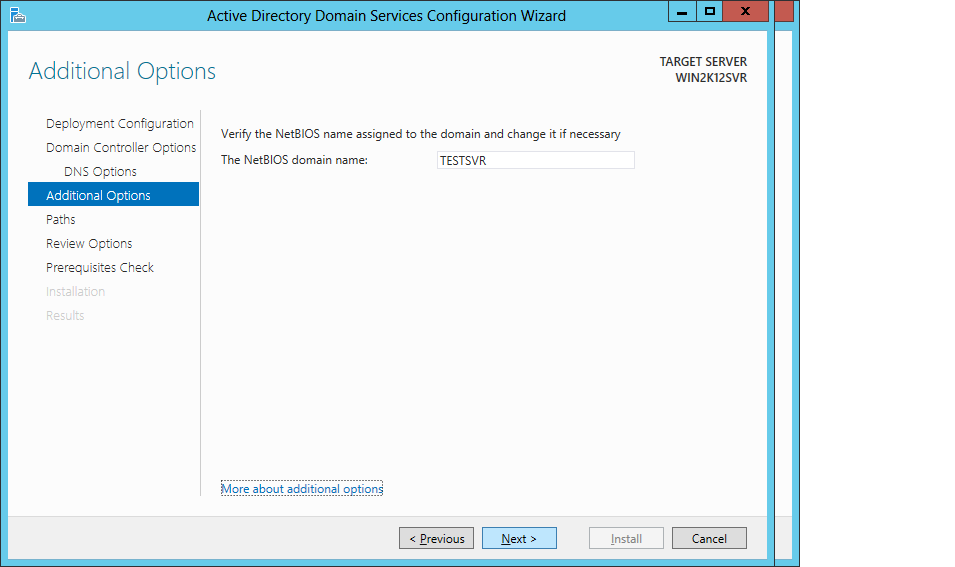
Task: Click the greyed Installation step
Action: (75, 292)
